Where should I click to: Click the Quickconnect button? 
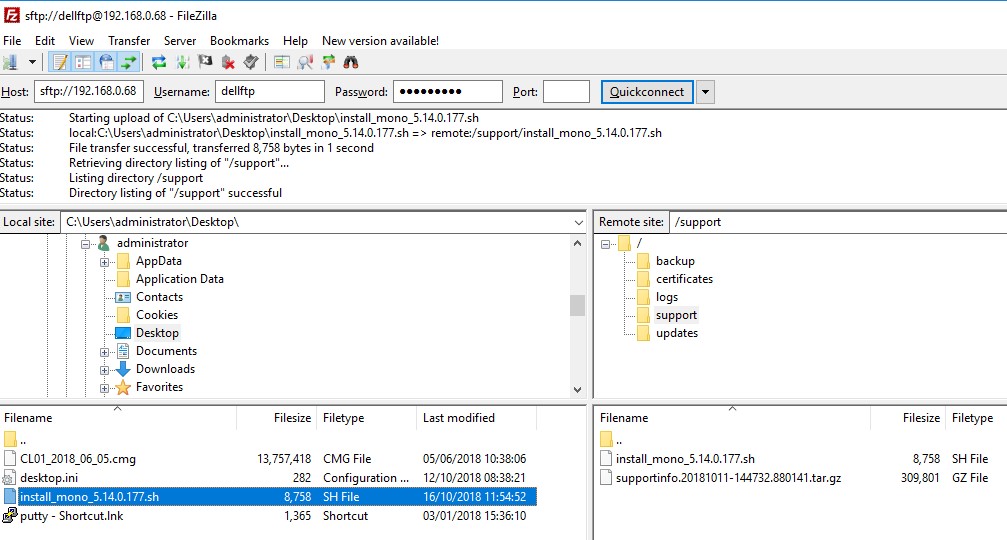point(647,92)
